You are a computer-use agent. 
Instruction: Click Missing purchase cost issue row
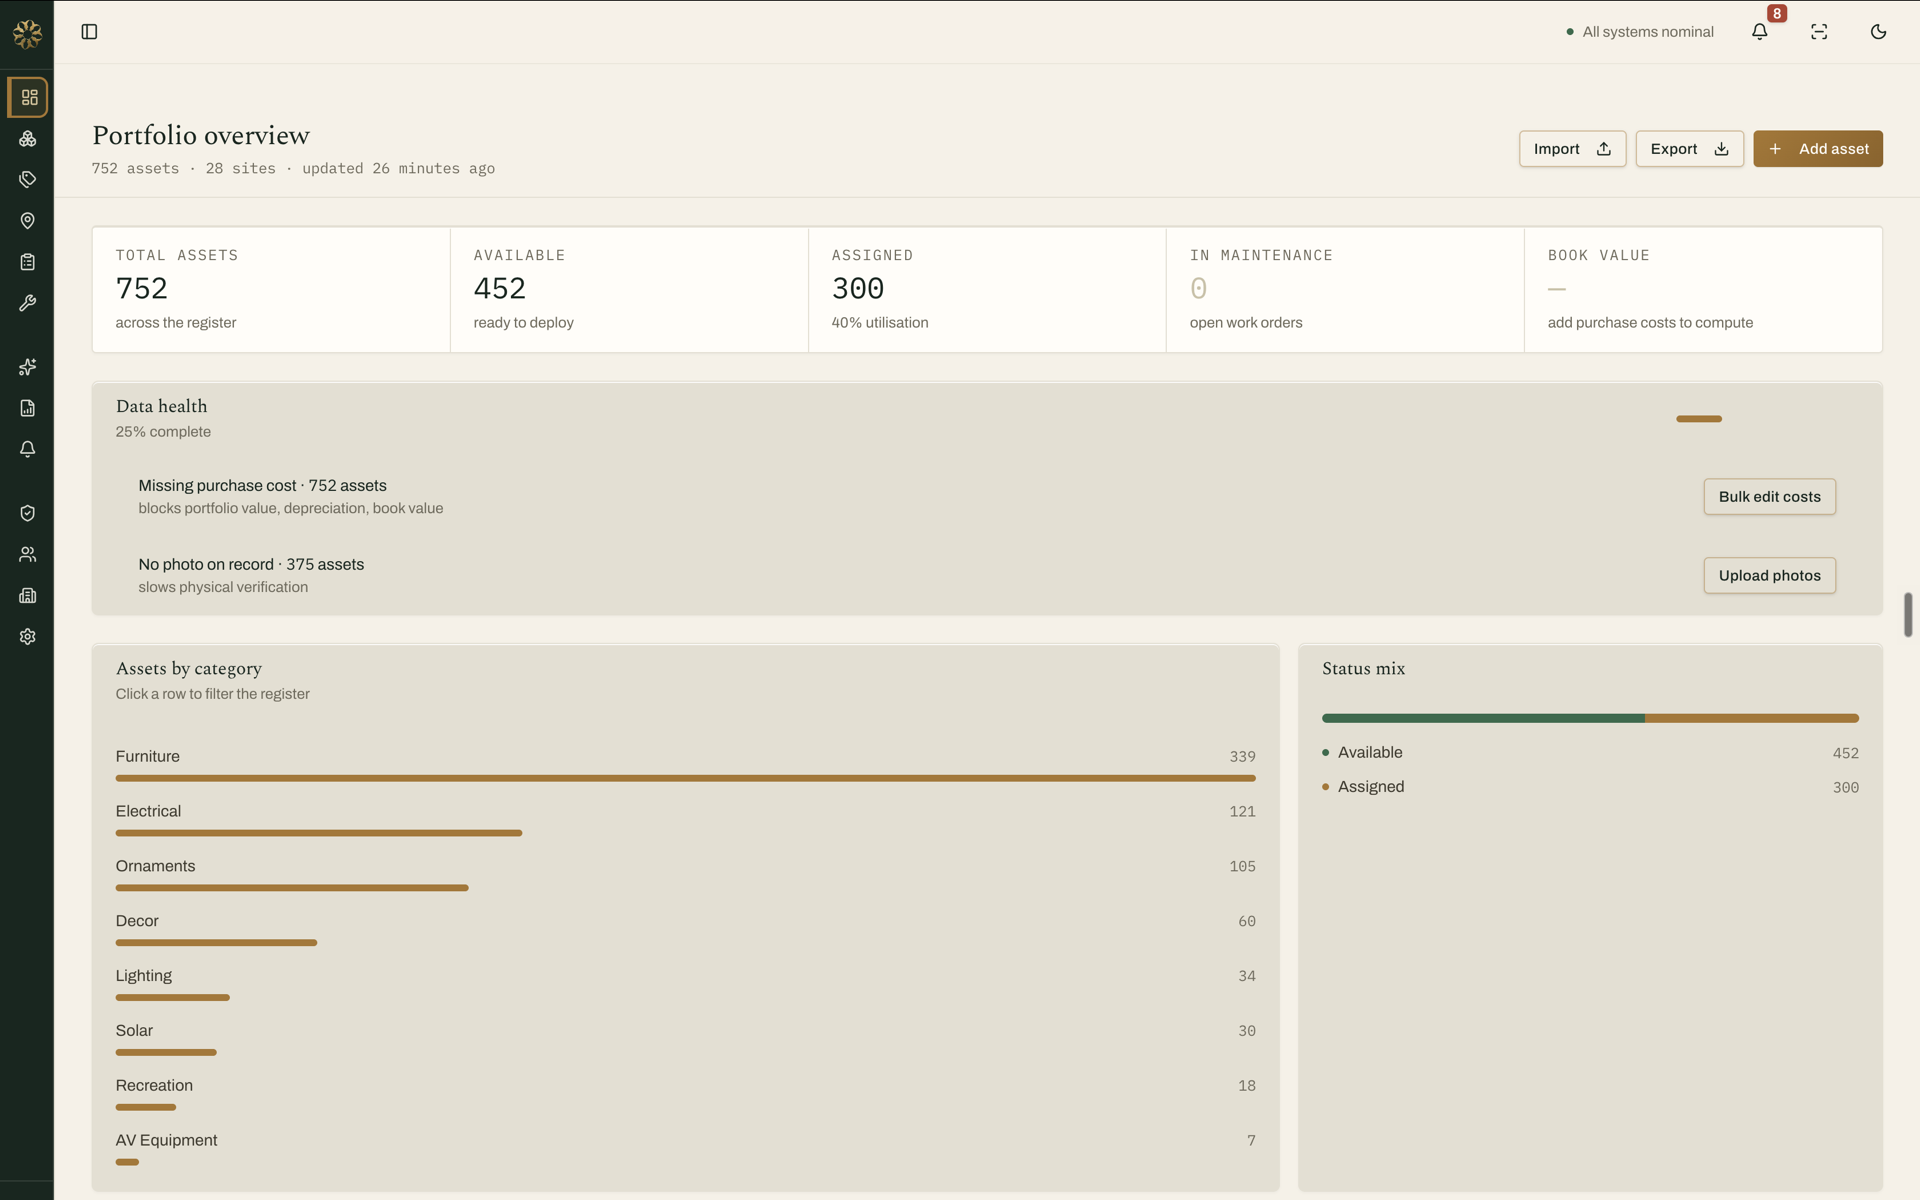(x=987, y=497)
